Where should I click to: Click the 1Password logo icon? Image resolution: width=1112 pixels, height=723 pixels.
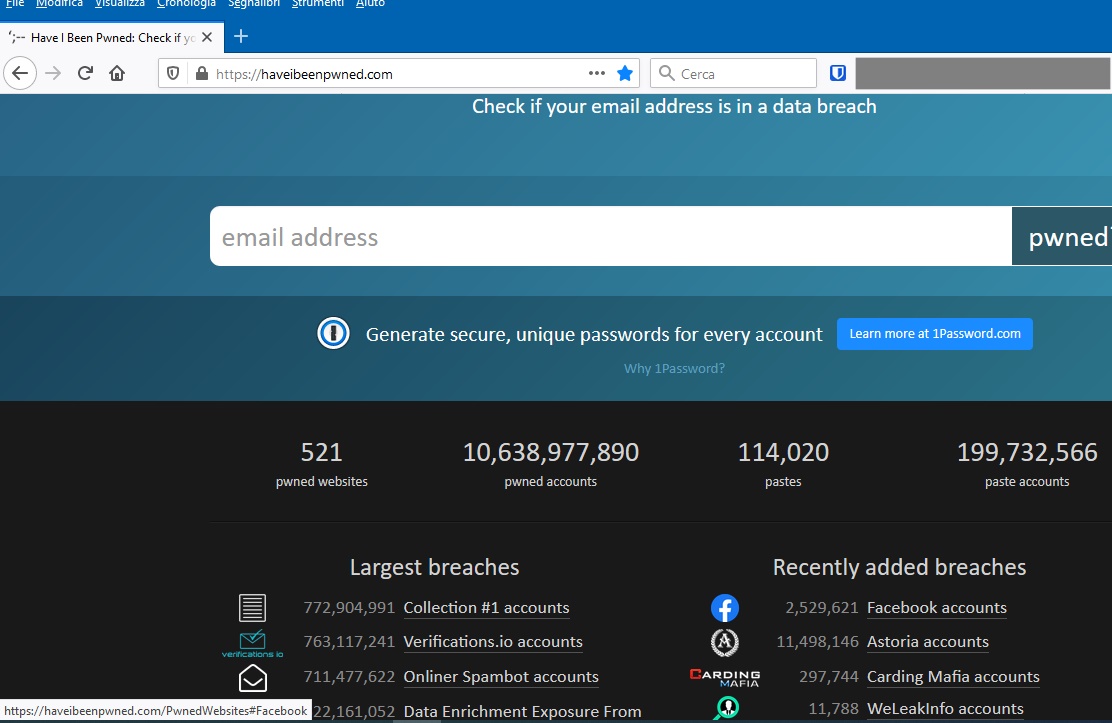coord(333,333)
